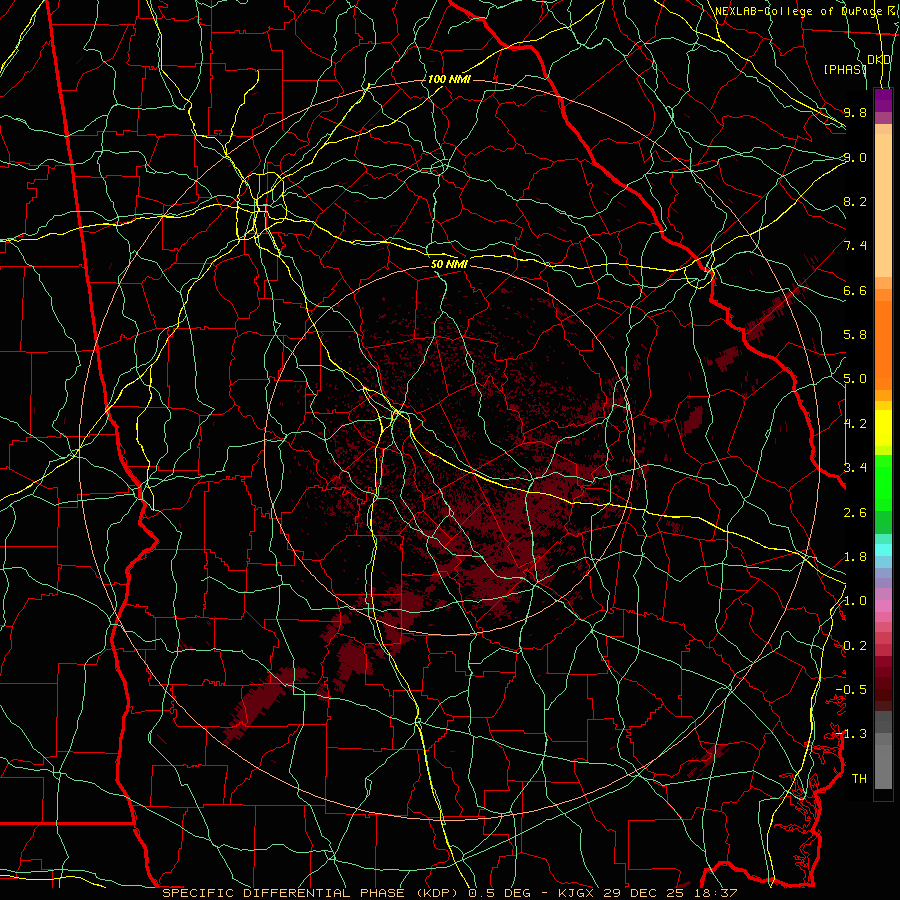Click the "KJGX" radar station identifier
The height and width of the screenshot is (900, 900).
pos(576,893)
